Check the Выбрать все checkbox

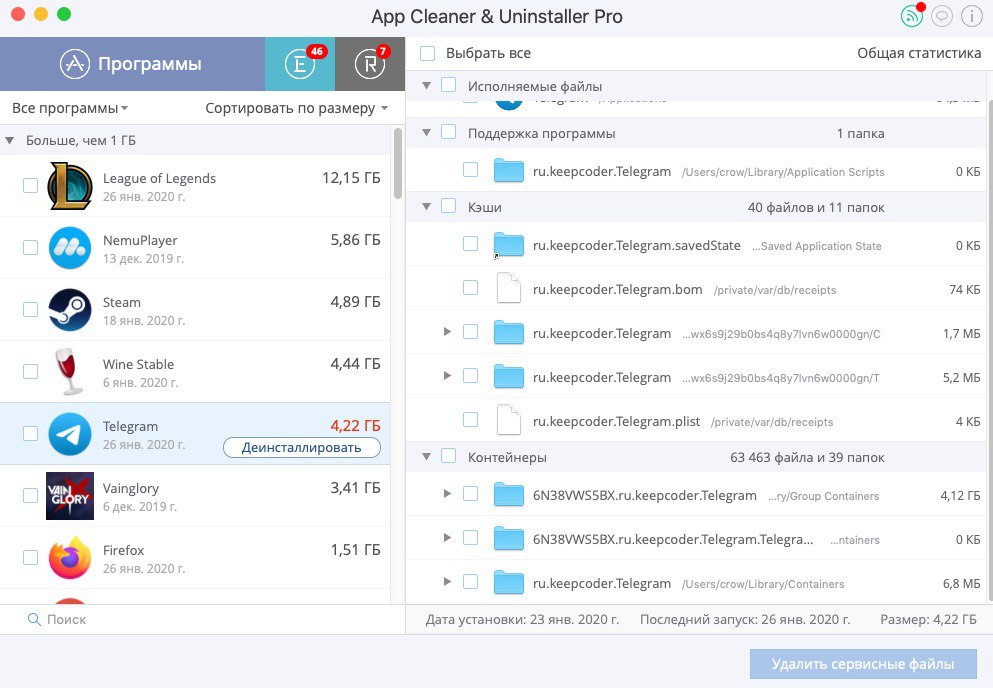tap(427, 53)
